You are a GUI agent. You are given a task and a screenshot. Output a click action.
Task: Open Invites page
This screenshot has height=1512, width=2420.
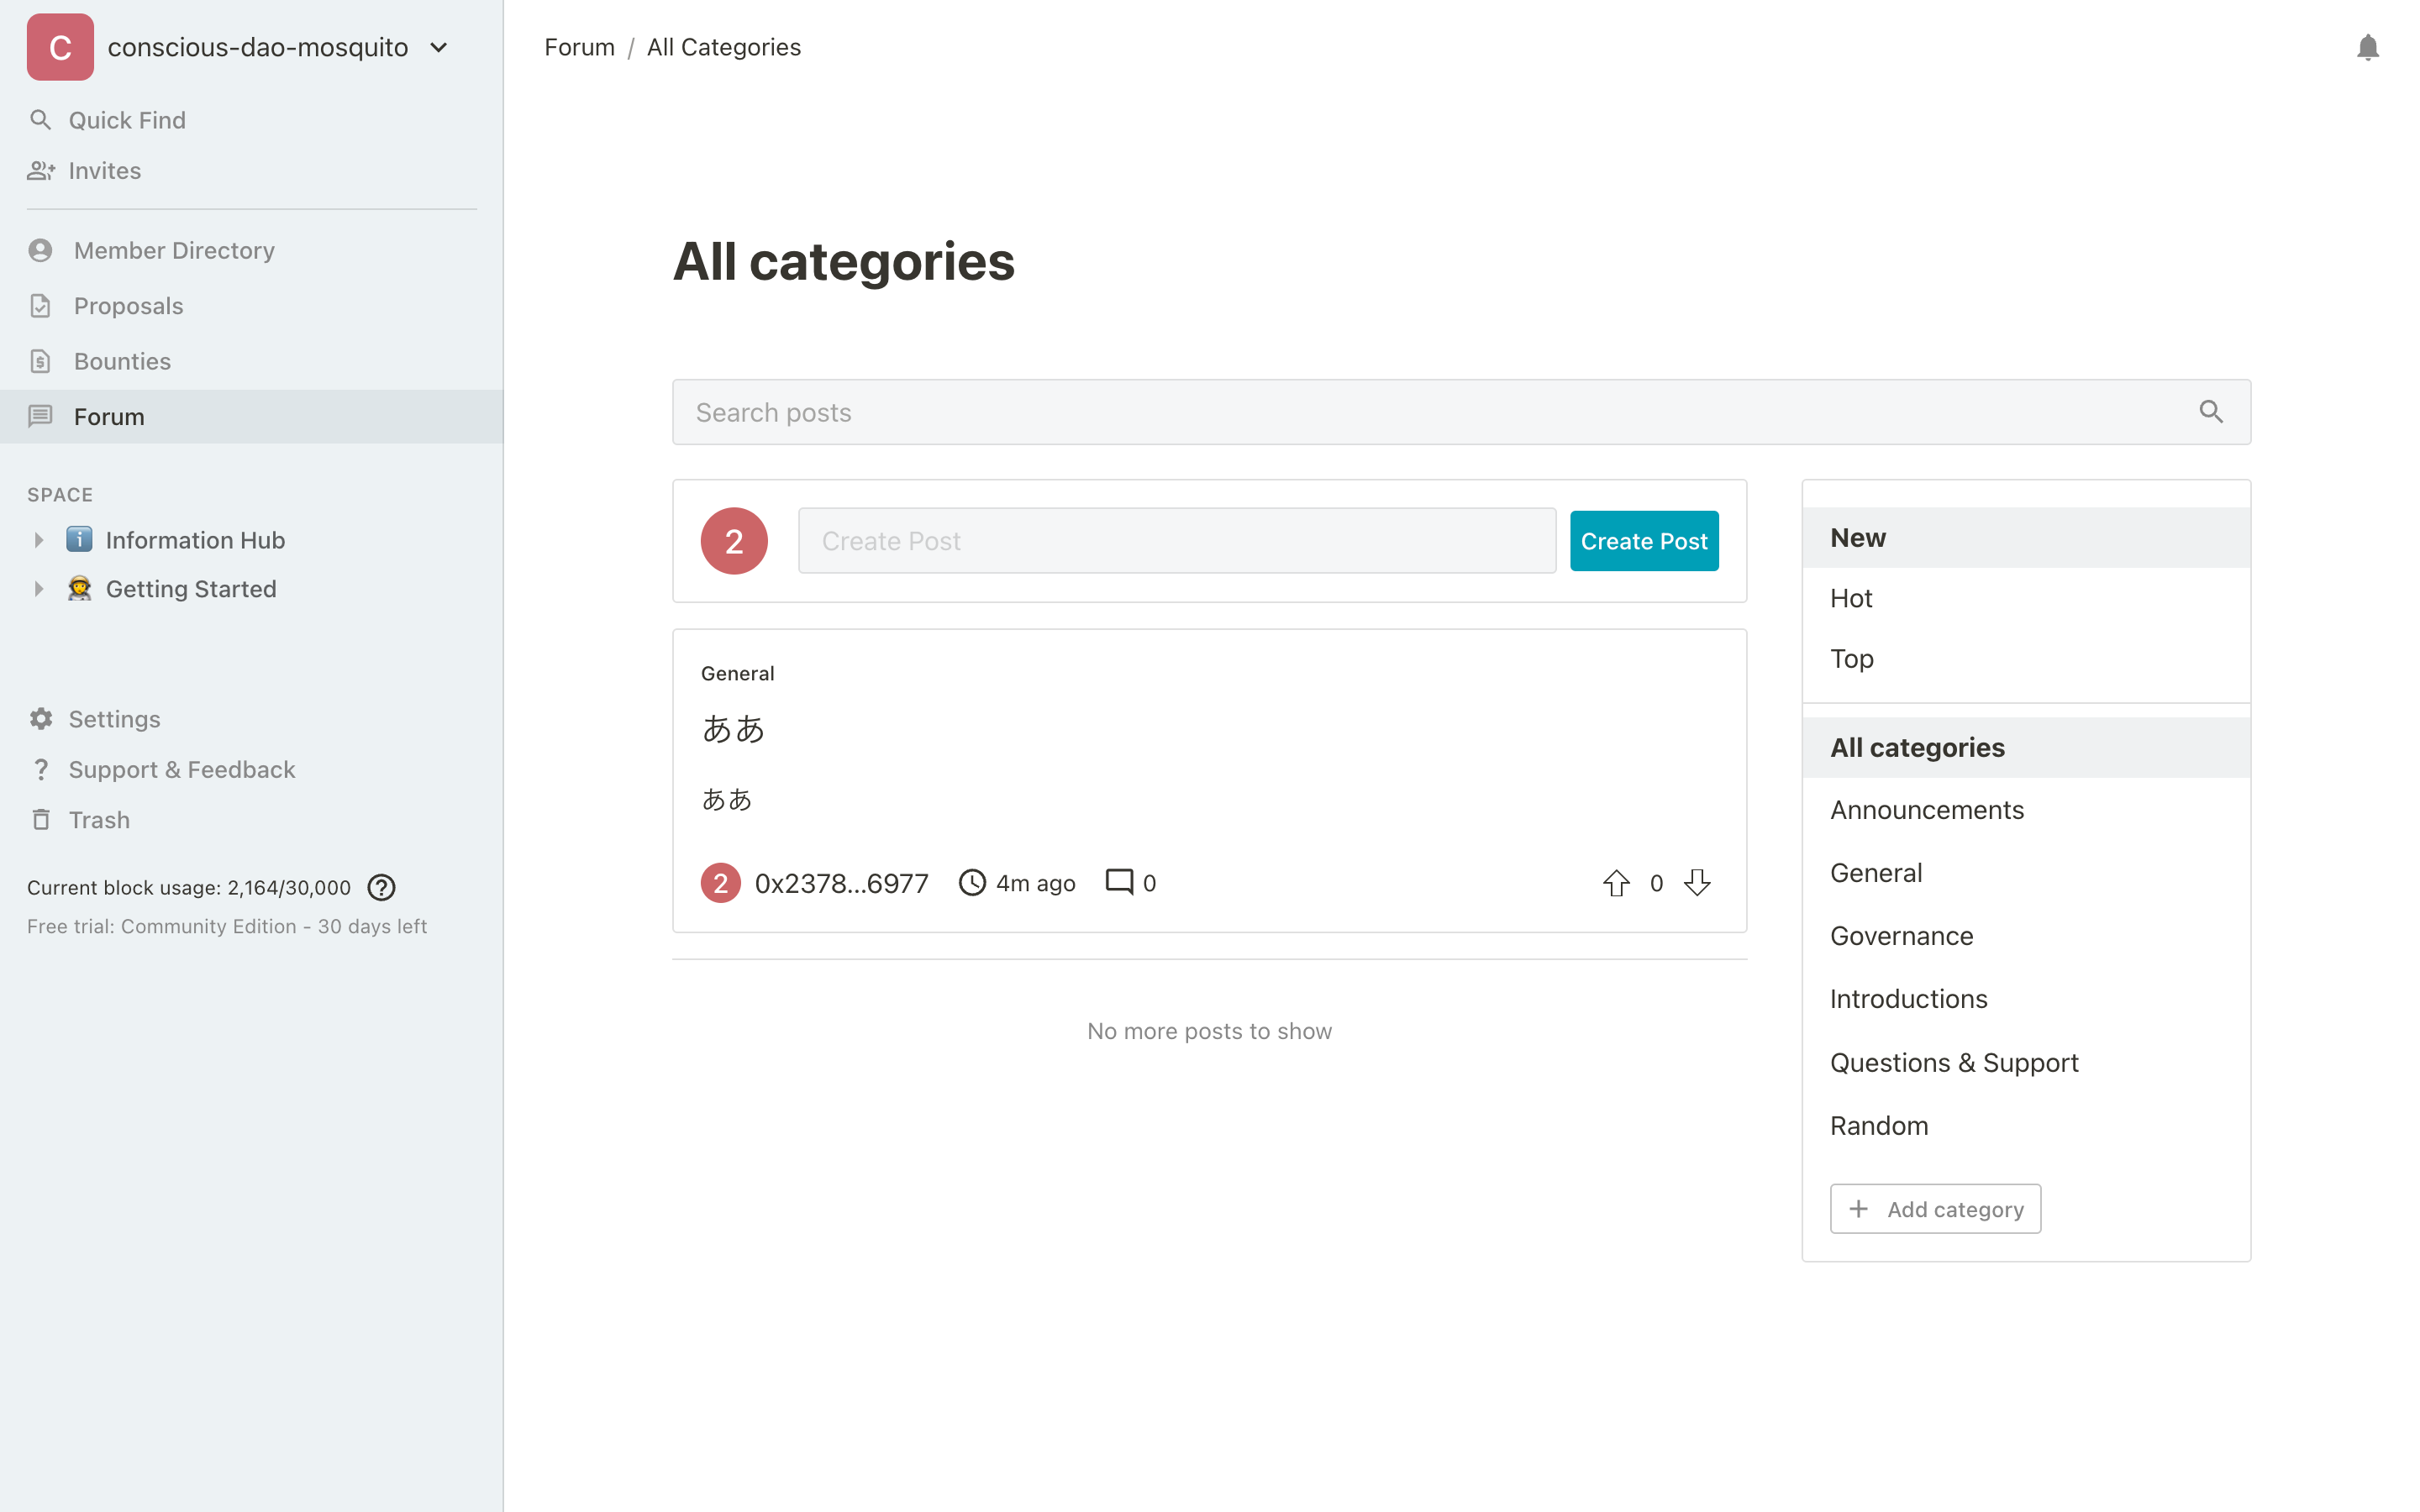click(105, 171)
